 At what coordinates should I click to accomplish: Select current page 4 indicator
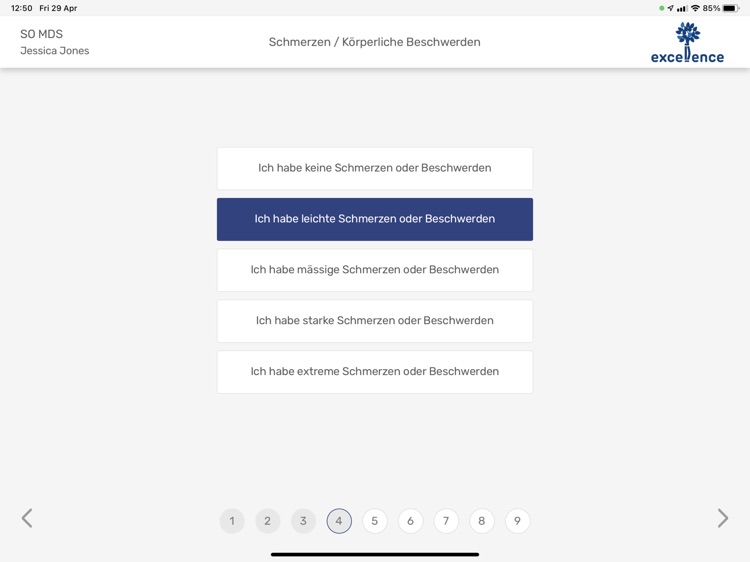(x=339, y=521)
